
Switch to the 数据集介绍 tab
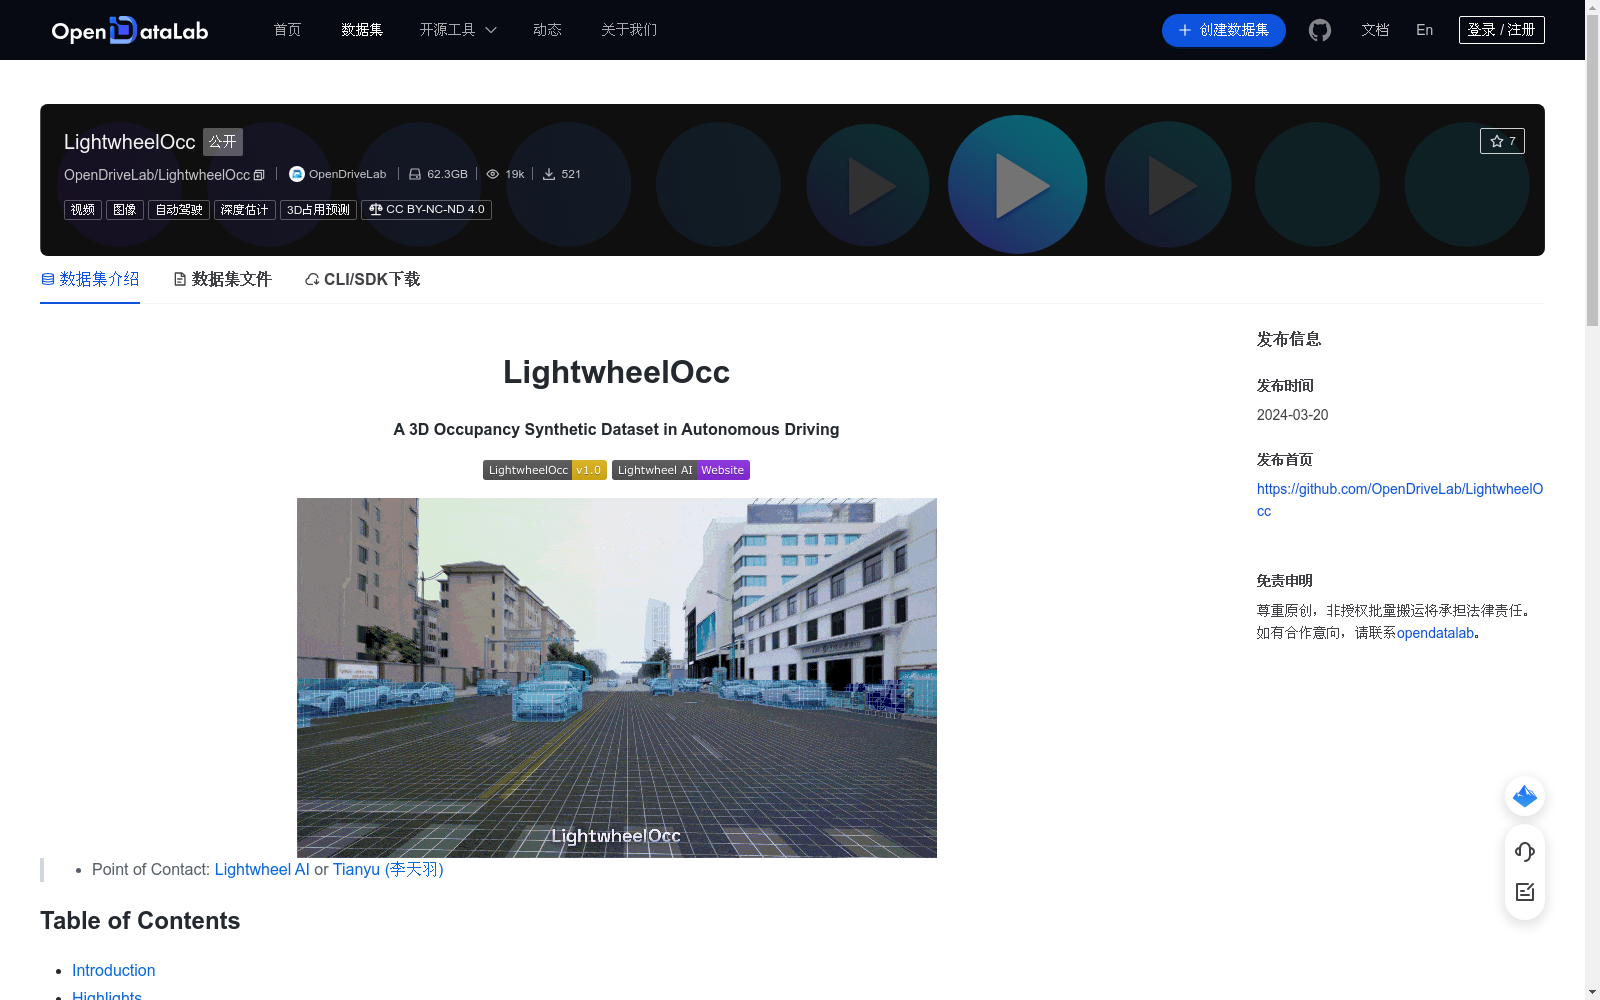(90, 279)
